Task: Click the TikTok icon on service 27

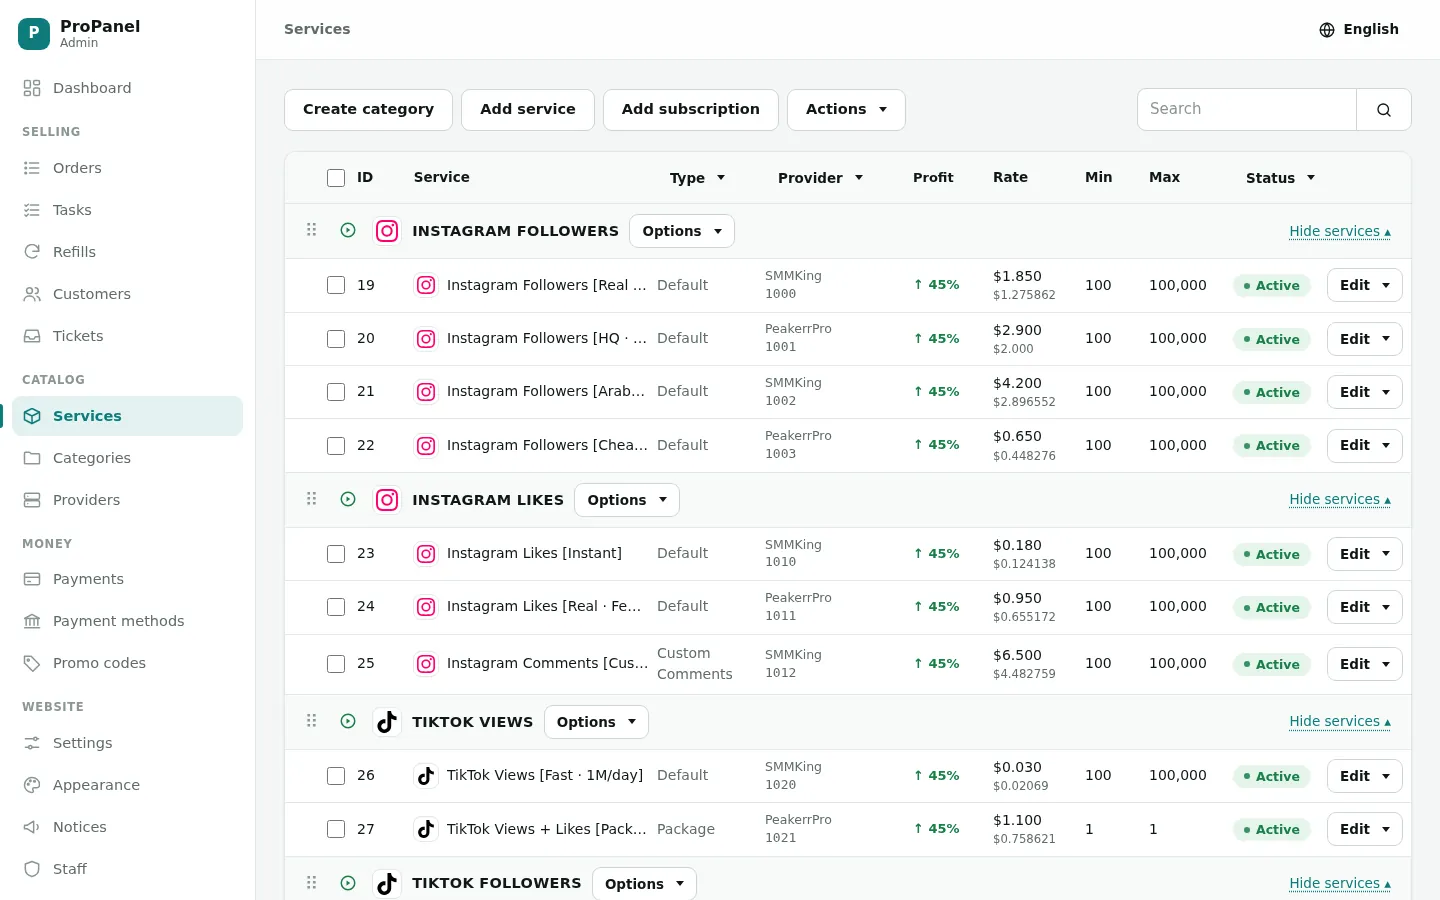Action: pyautogui.click(x=426, y=829)
